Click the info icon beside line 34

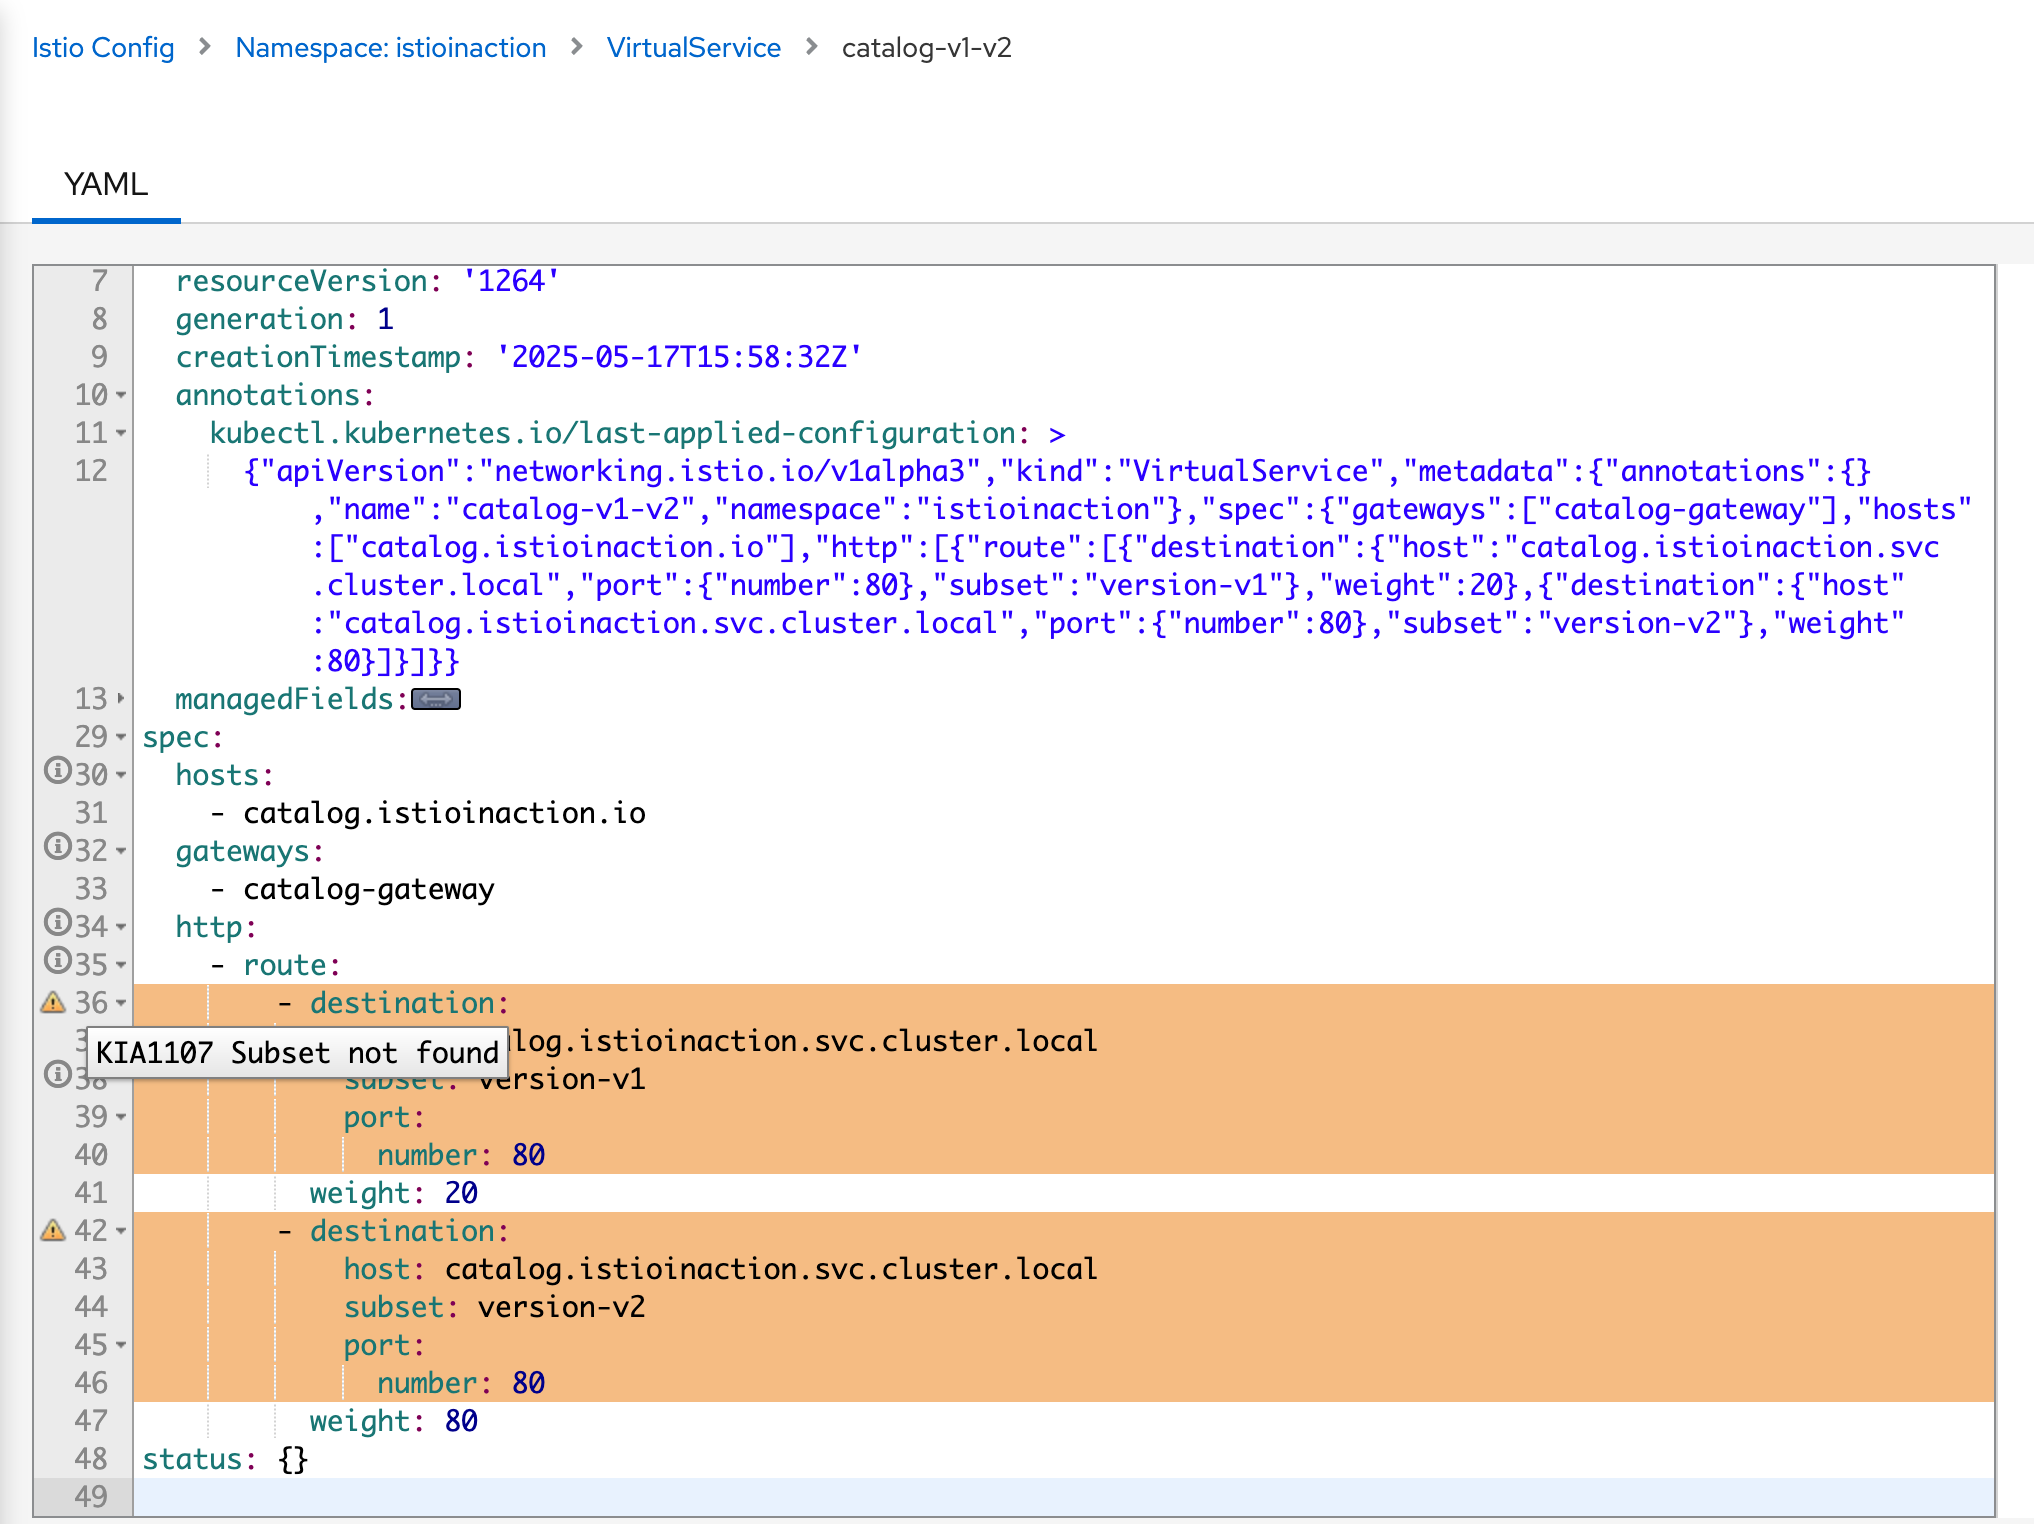tap(58, 923)
